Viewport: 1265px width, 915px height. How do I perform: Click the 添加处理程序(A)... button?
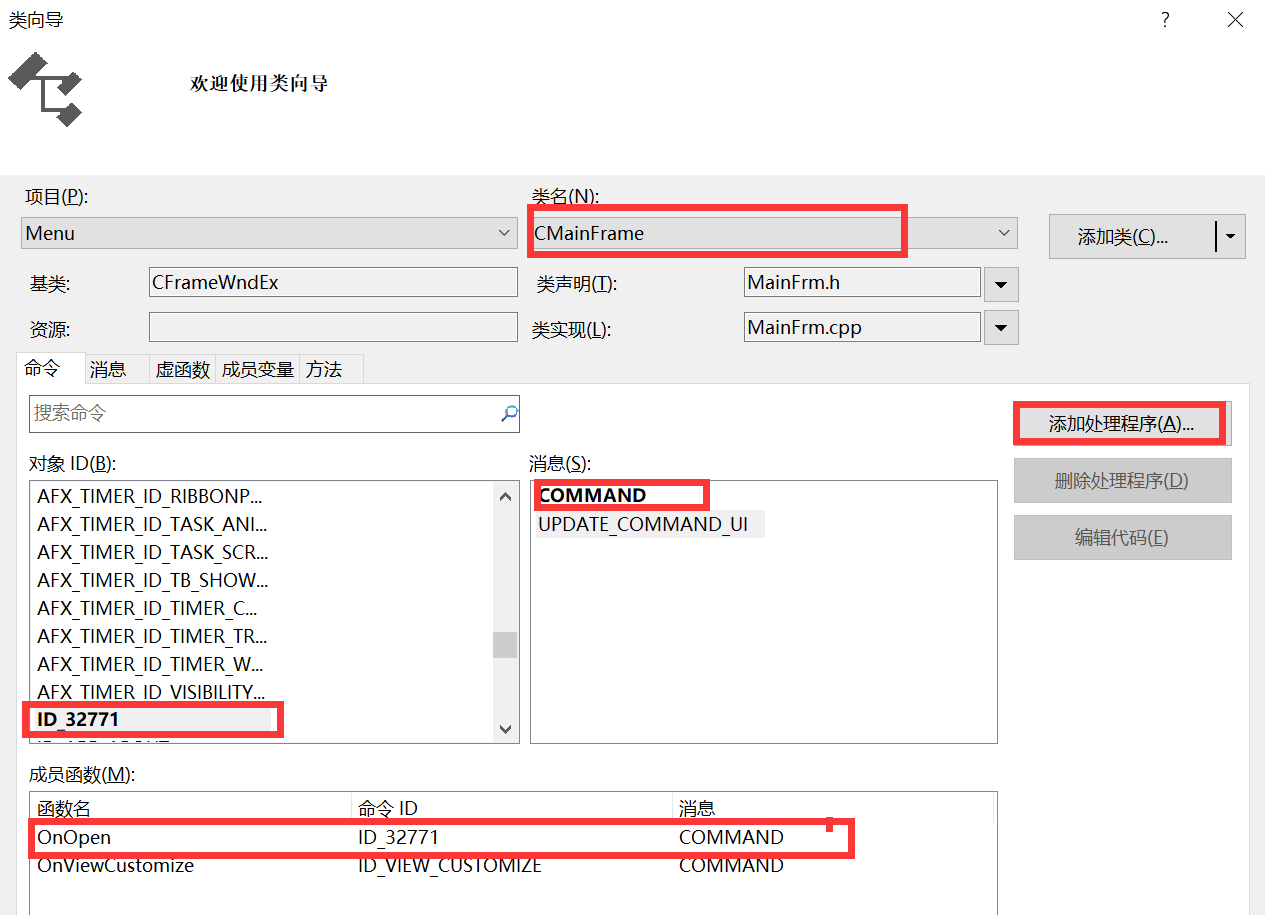[1122, 423]
